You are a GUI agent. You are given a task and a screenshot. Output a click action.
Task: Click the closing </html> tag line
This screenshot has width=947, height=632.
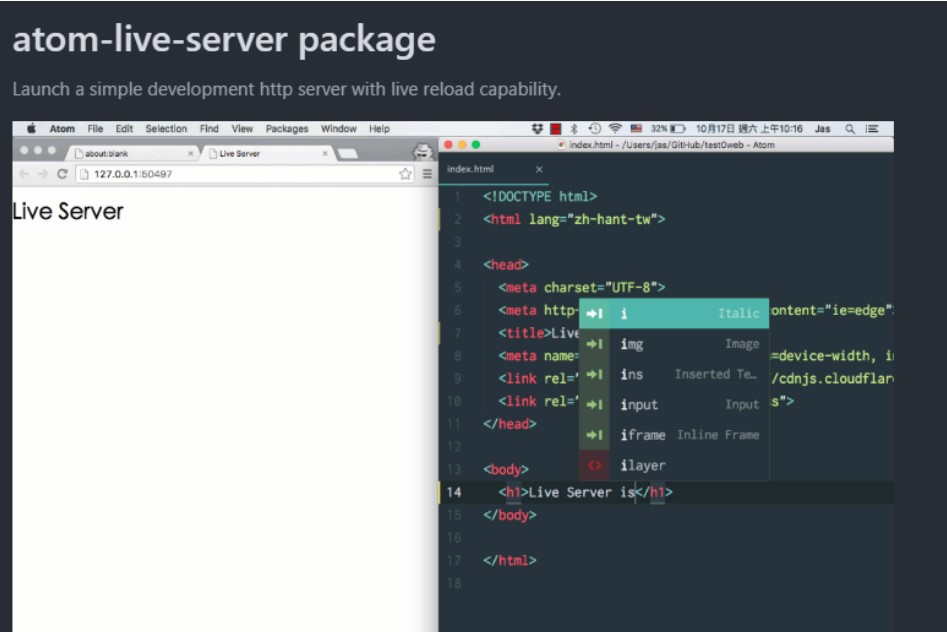click(x=510, y=560)
